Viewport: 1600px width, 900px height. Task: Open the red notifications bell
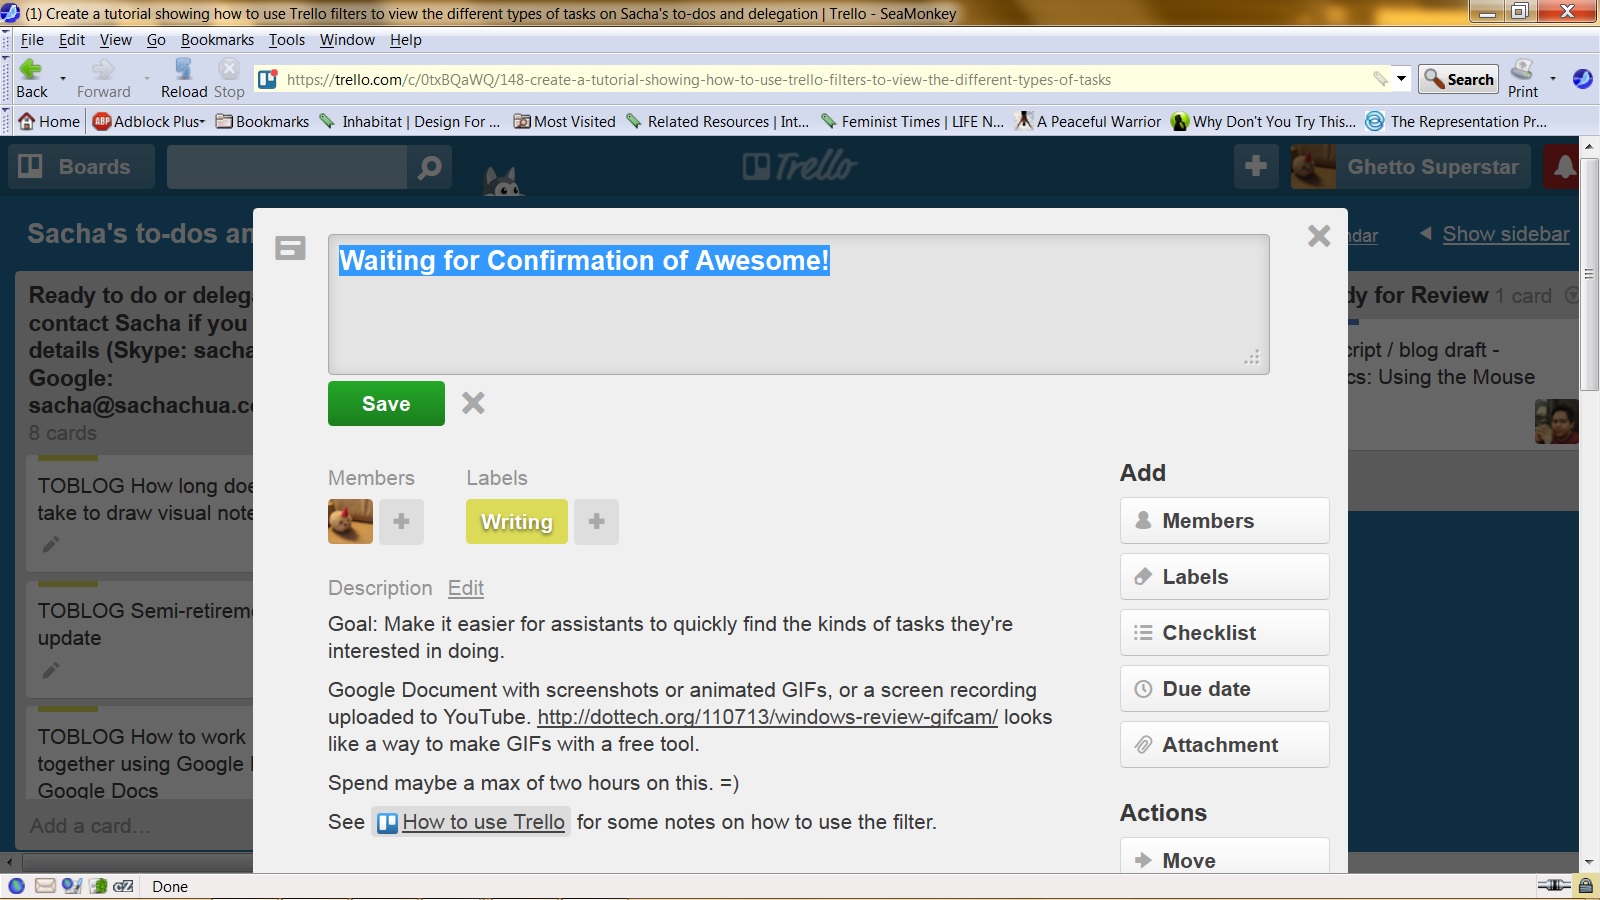point(1564,167)
